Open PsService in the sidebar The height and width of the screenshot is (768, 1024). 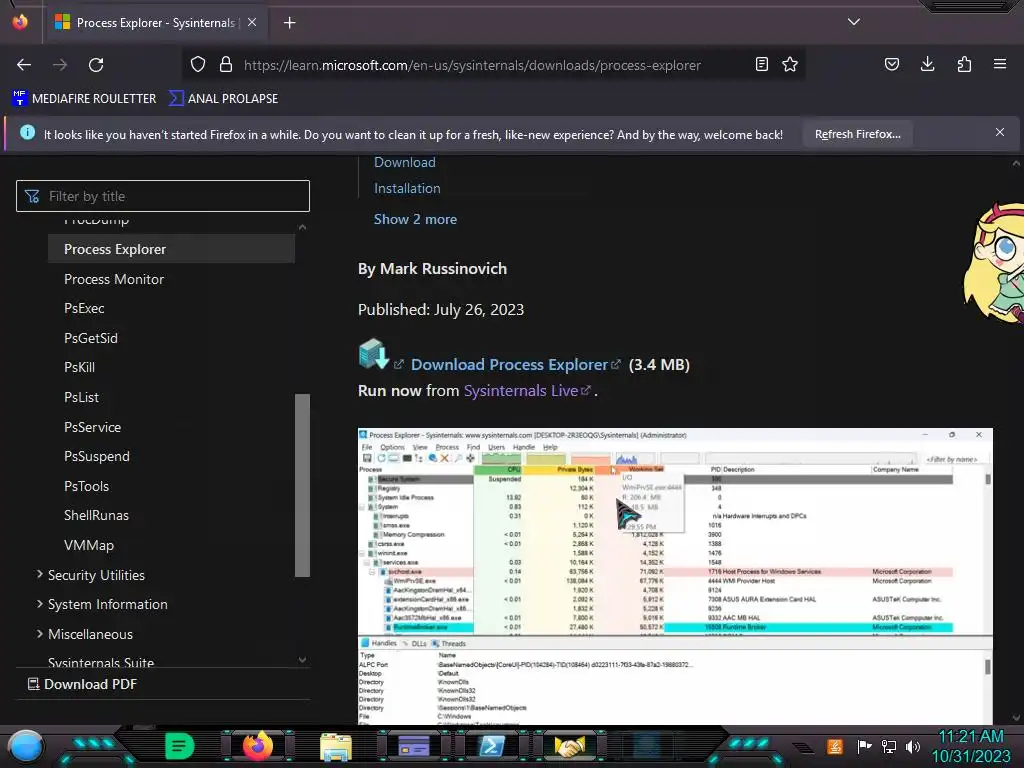pos(92,427)
